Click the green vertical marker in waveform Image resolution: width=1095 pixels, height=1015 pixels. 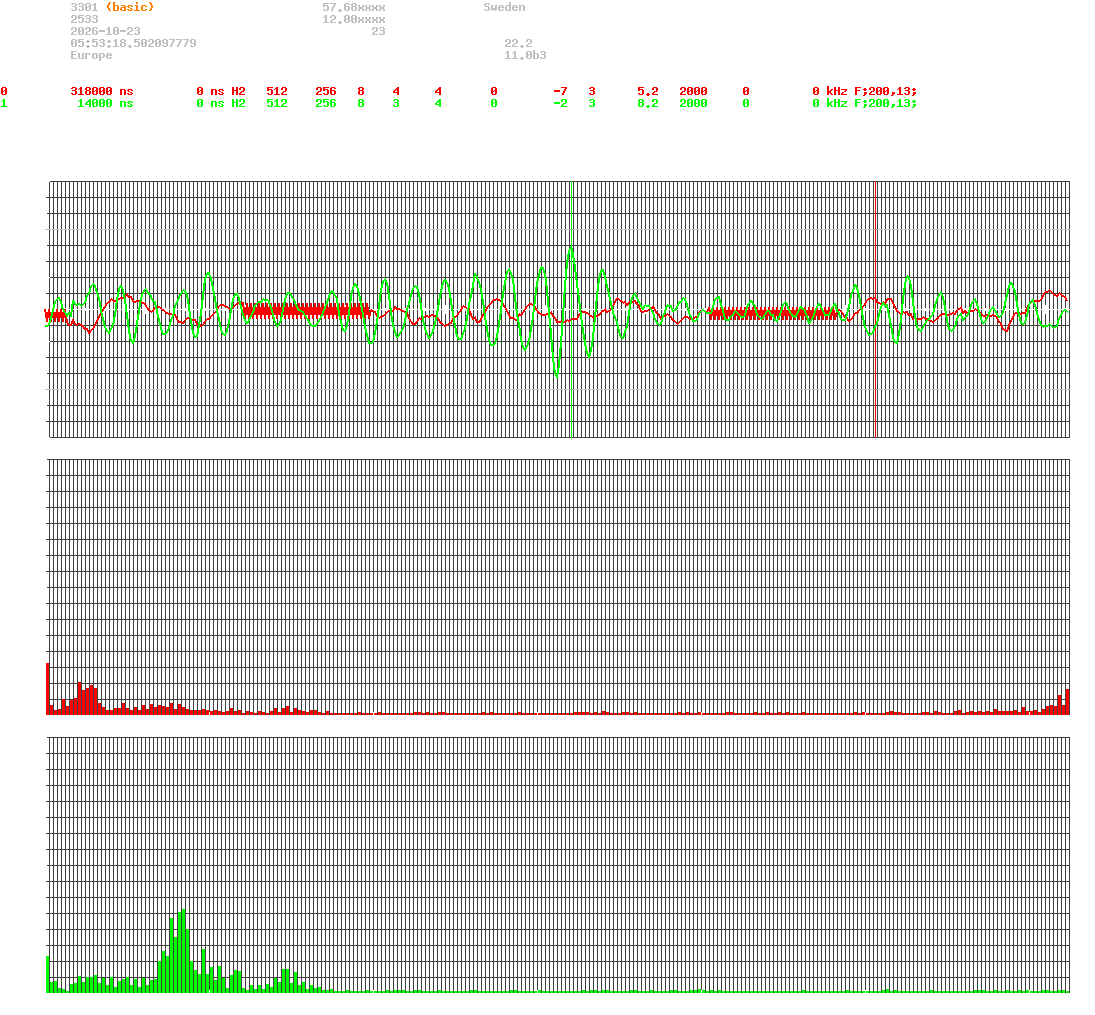coord(572,309)
